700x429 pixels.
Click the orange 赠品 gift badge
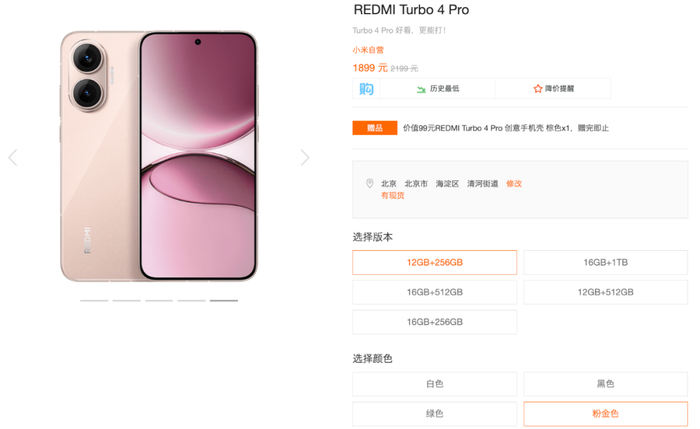[375, 128]
